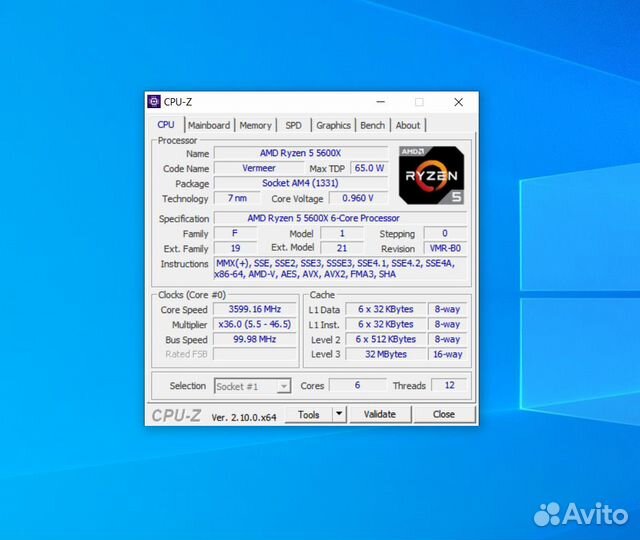Click the Multiplier value x36.0
The height and width of the screenshot is (540, 640).
point(255,324)
